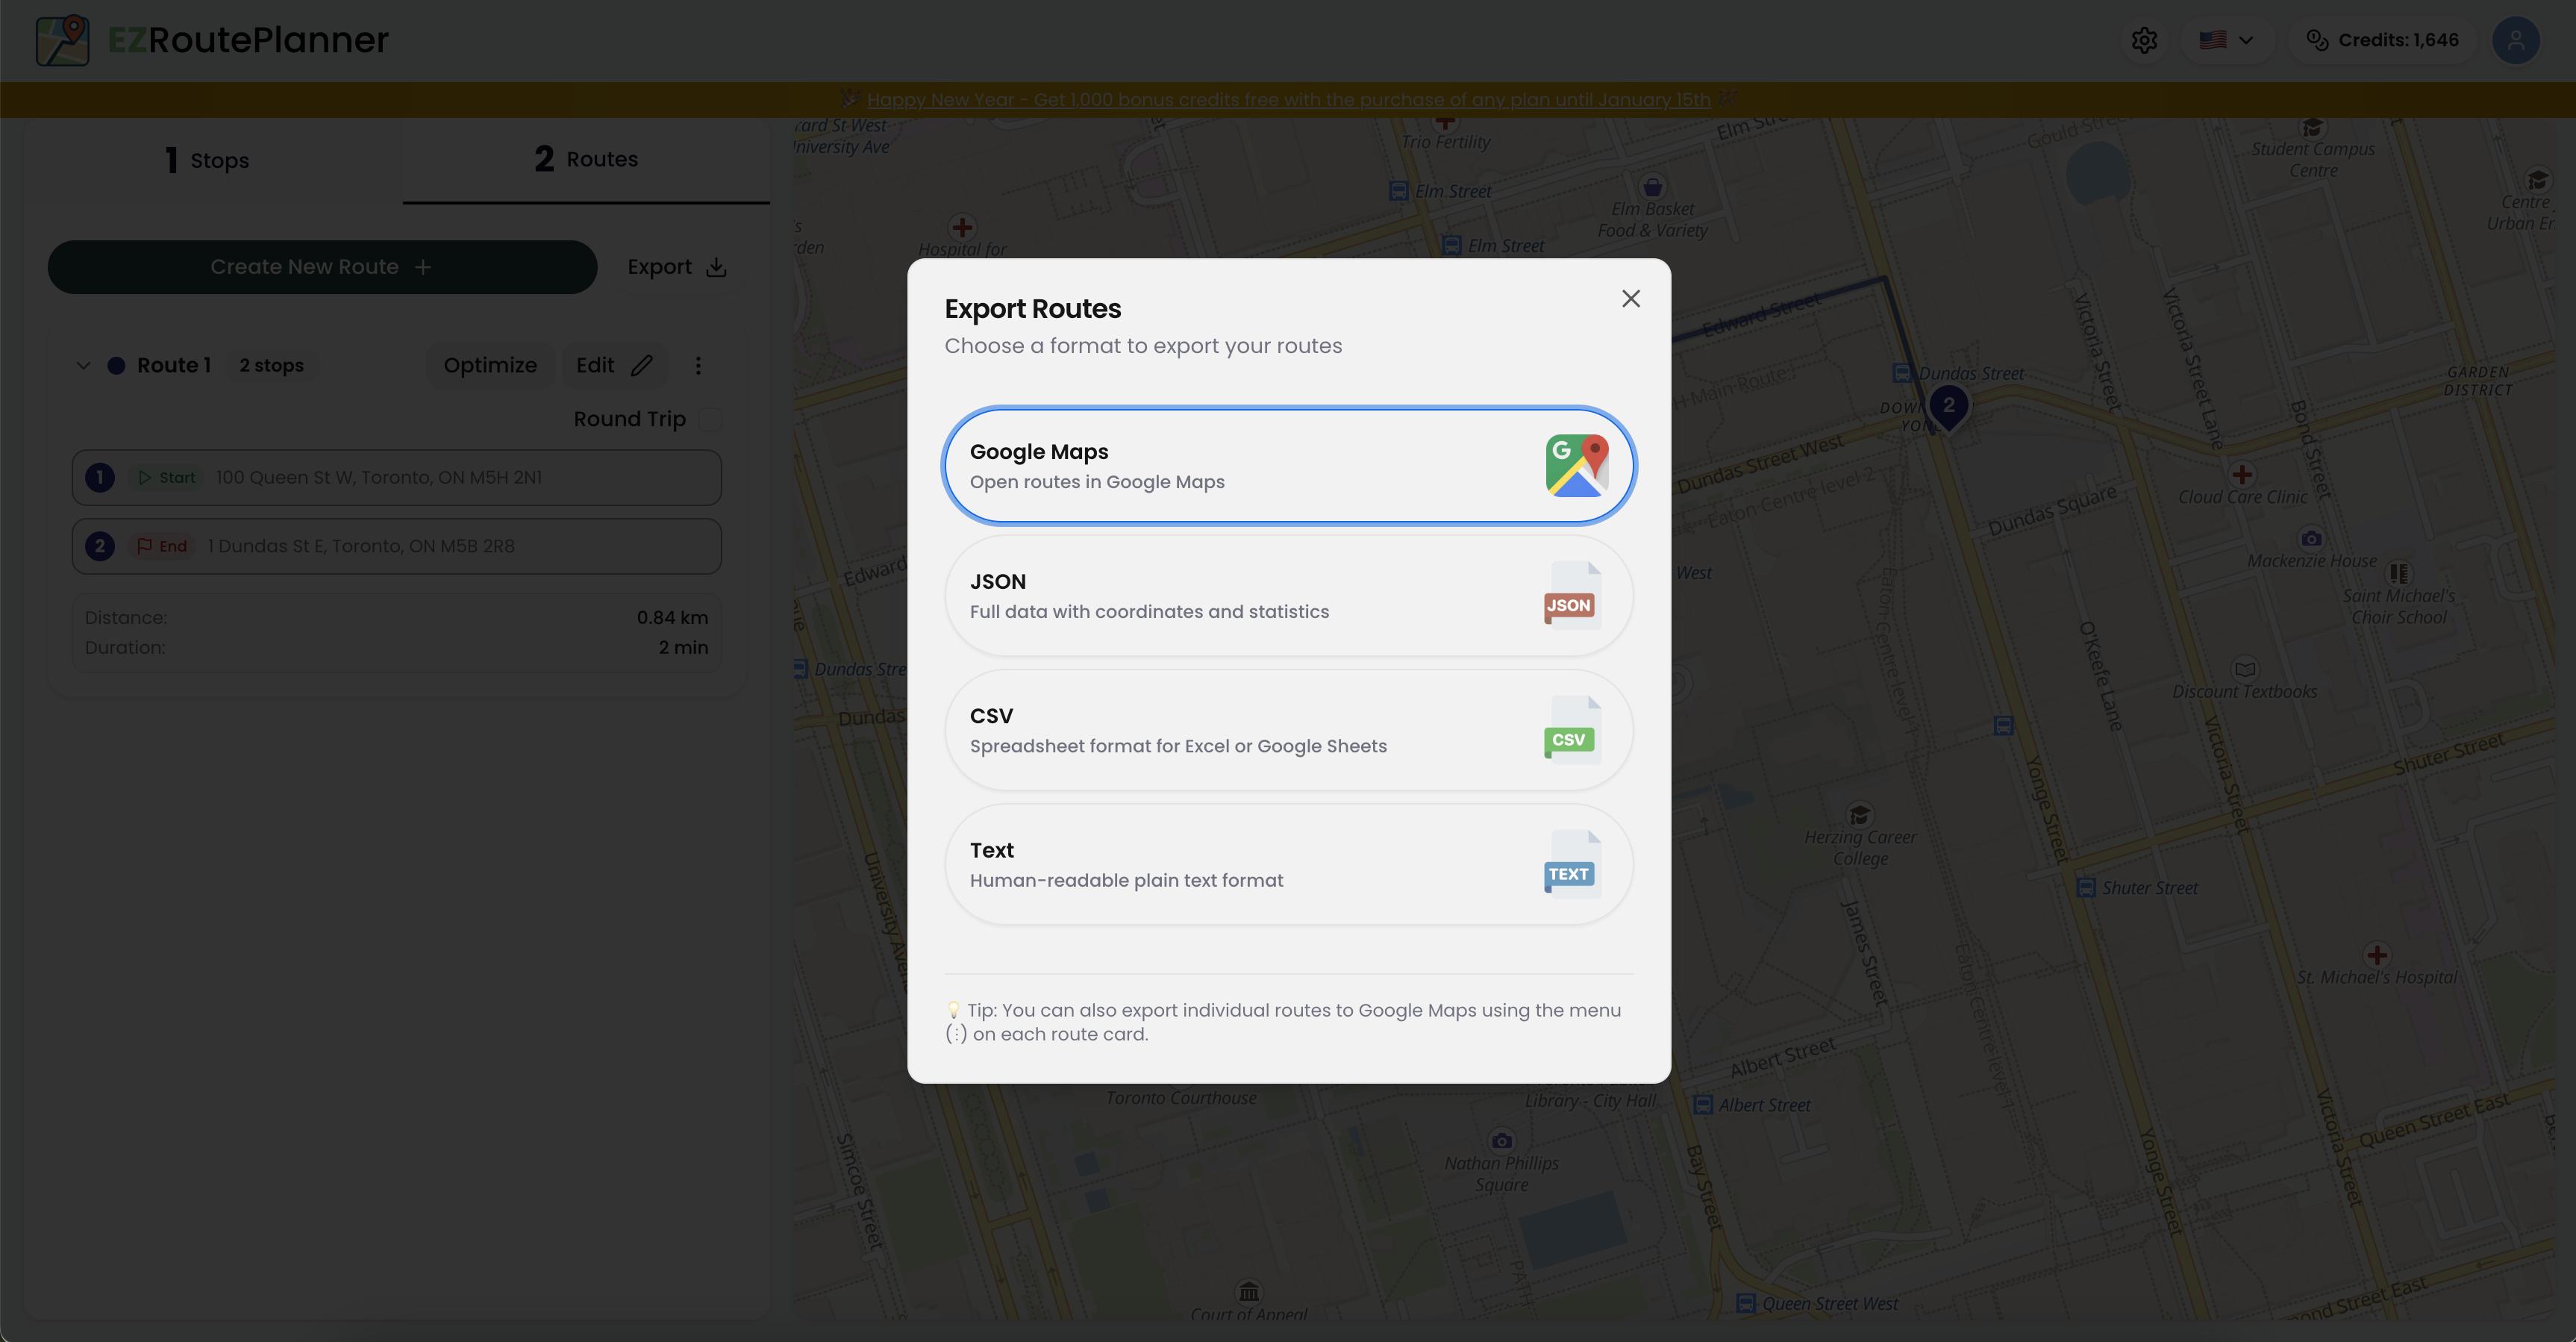The image size is (2576, 1342).
Task: Open the three-dot menu on Route 1
Action: pos(698,365)
